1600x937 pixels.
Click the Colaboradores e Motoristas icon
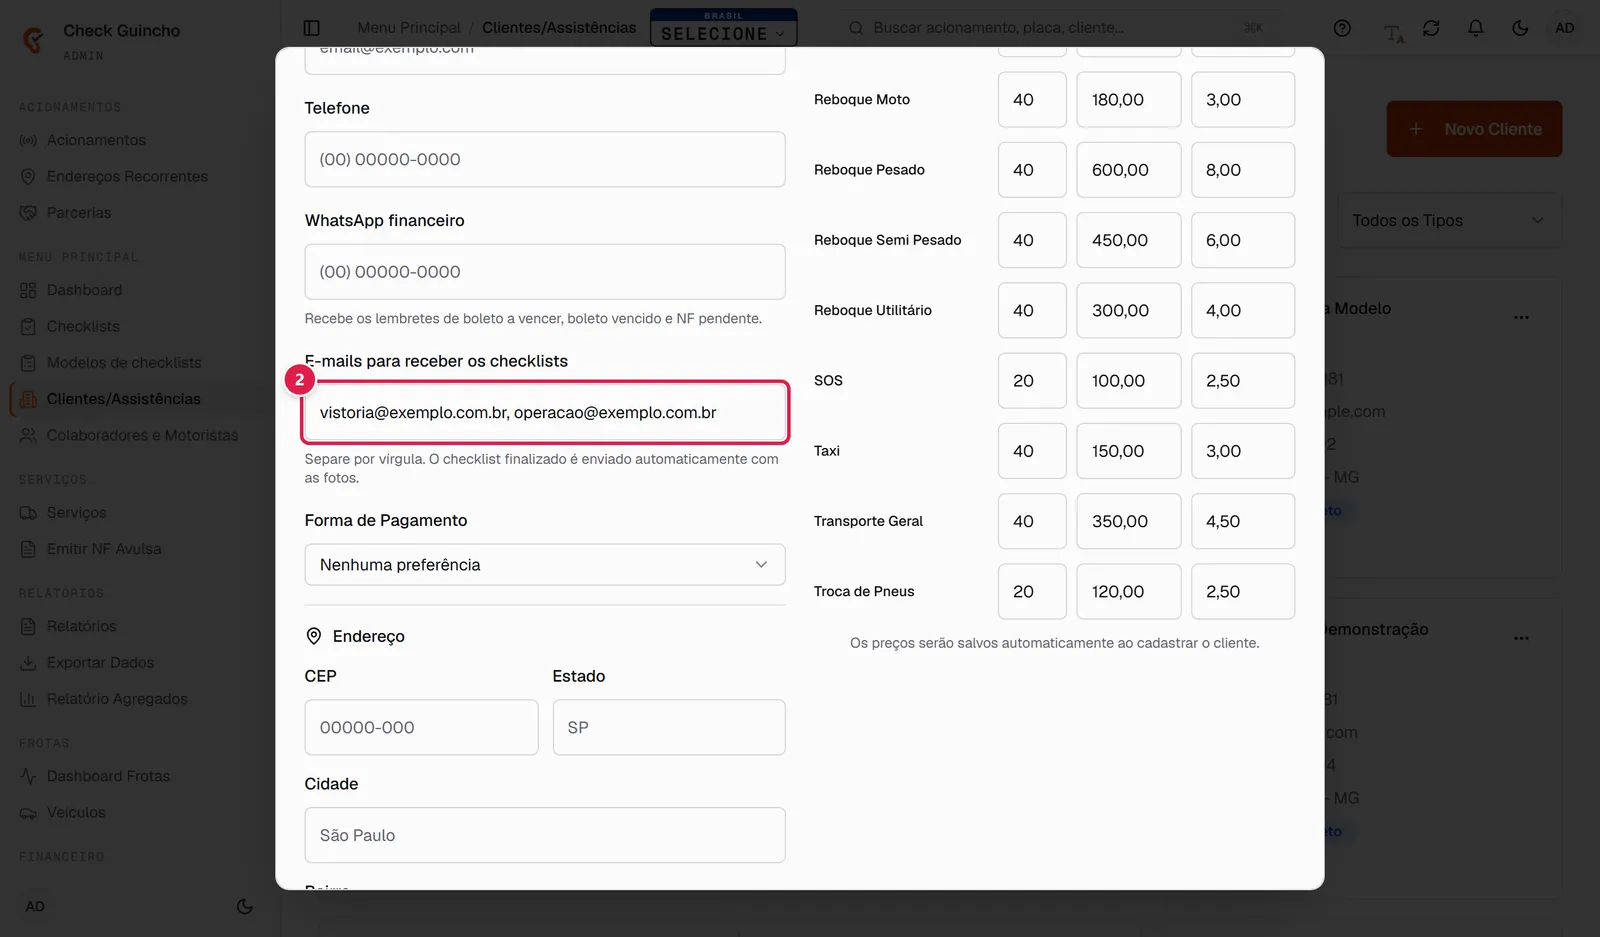(x=28, y=435)
